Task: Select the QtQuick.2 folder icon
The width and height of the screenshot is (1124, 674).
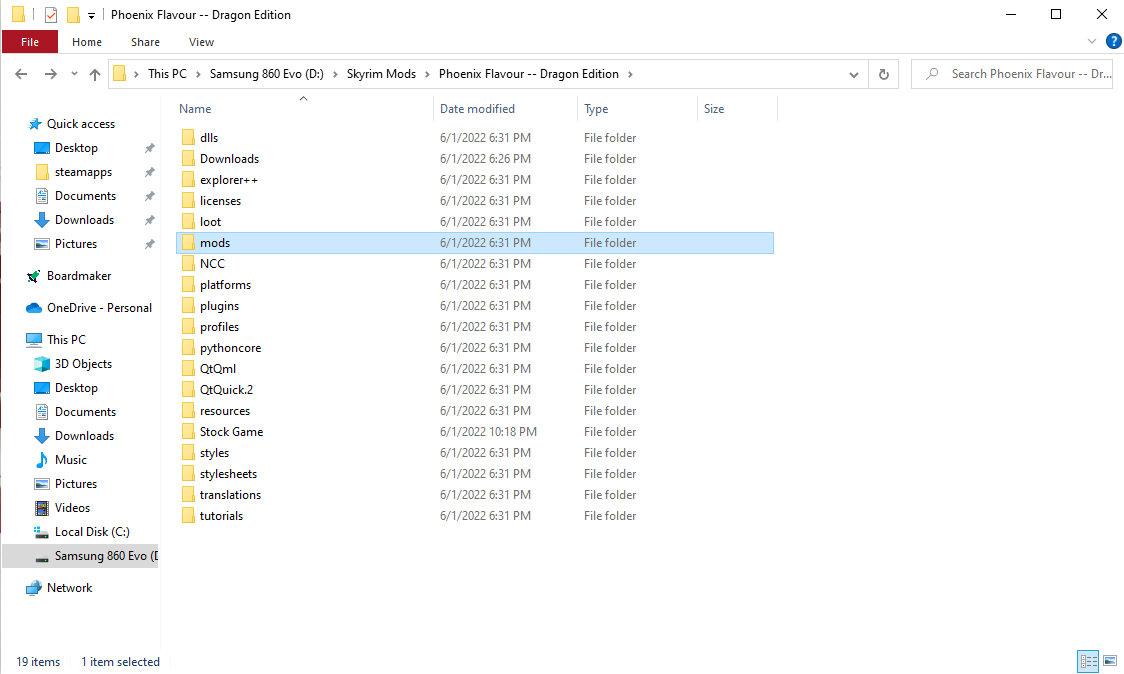Action: (x=188, y=389)
